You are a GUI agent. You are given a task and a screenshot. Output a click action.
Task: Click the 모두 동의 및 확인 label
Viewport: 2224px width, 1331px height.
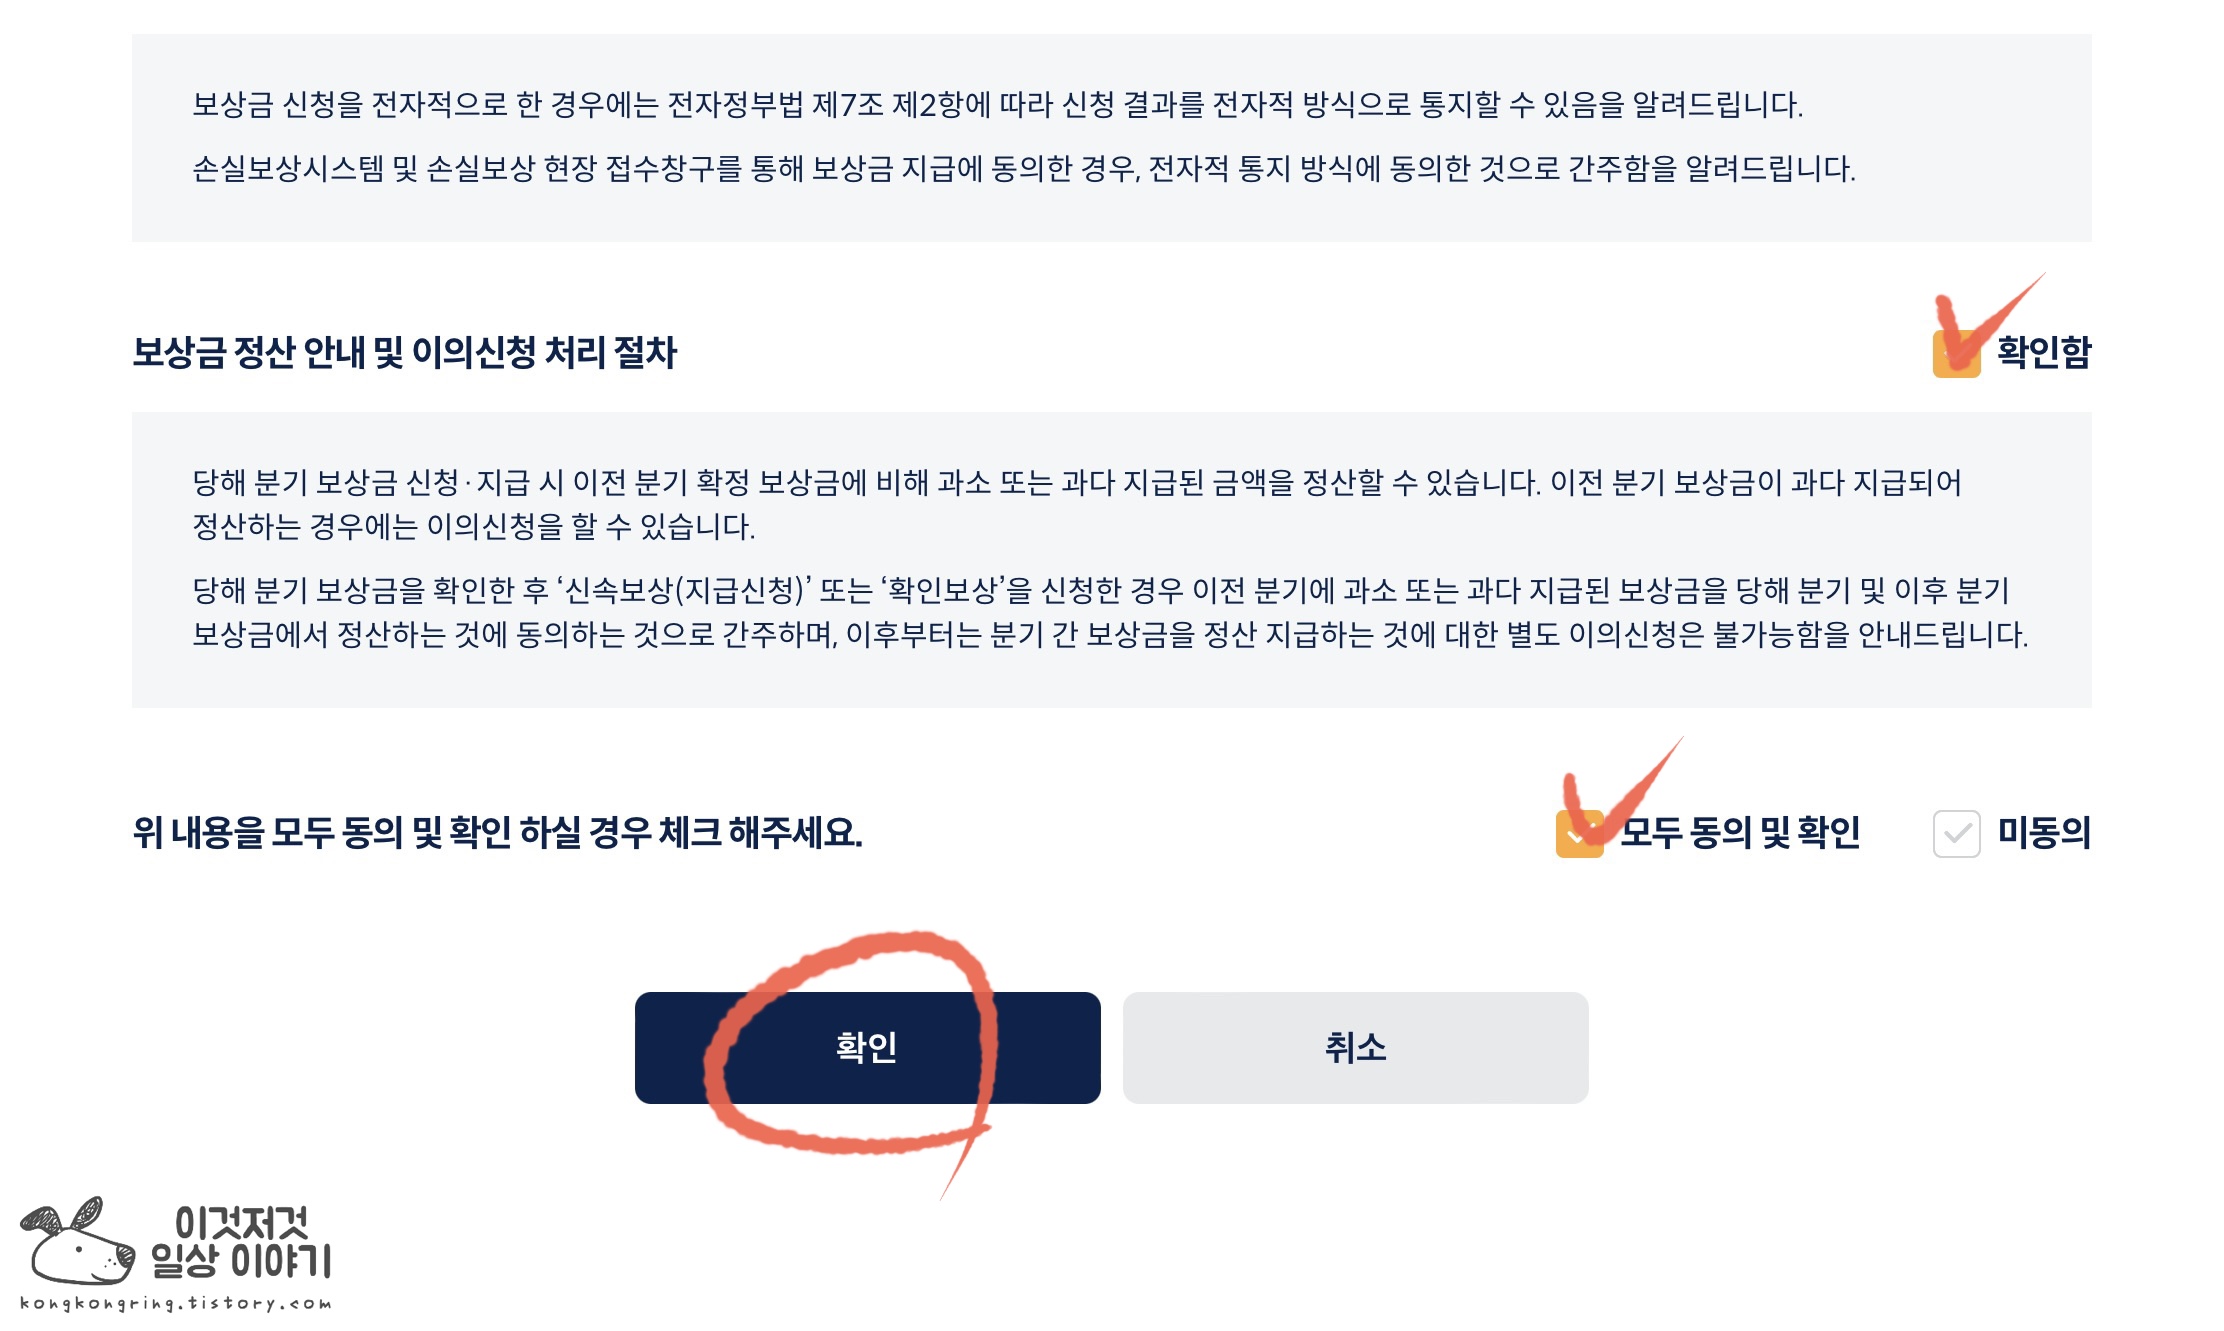(x=1739, y=832)
